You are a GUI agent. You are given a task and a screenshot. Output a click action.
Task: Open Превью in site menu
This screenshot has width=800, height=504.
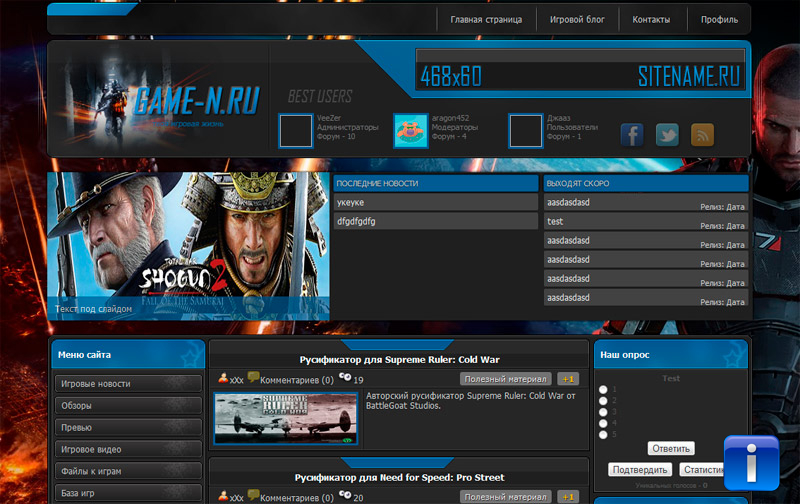pos(128,427)
